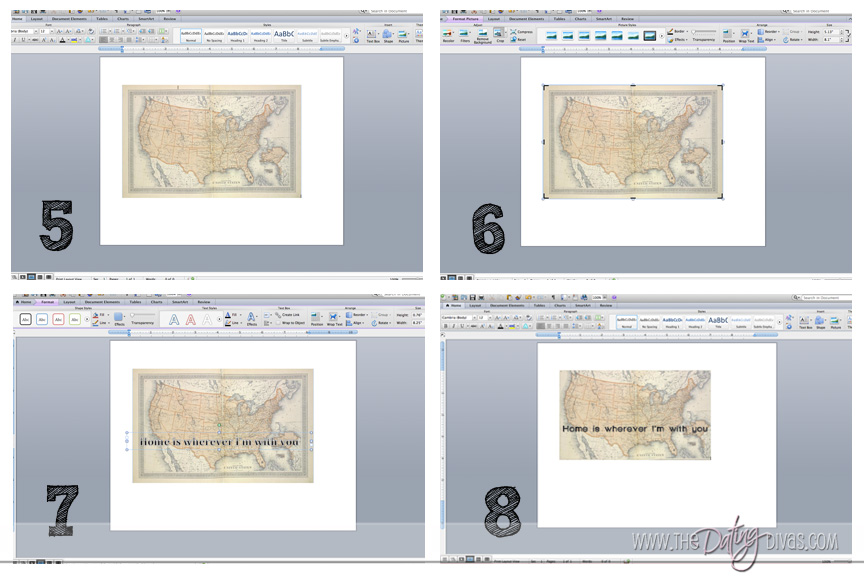The height and width of the screenshot is (576, 864).
Task: Click the save icon in step 8 toolbar
Action: pyautogui.click(x=472, y=298)
